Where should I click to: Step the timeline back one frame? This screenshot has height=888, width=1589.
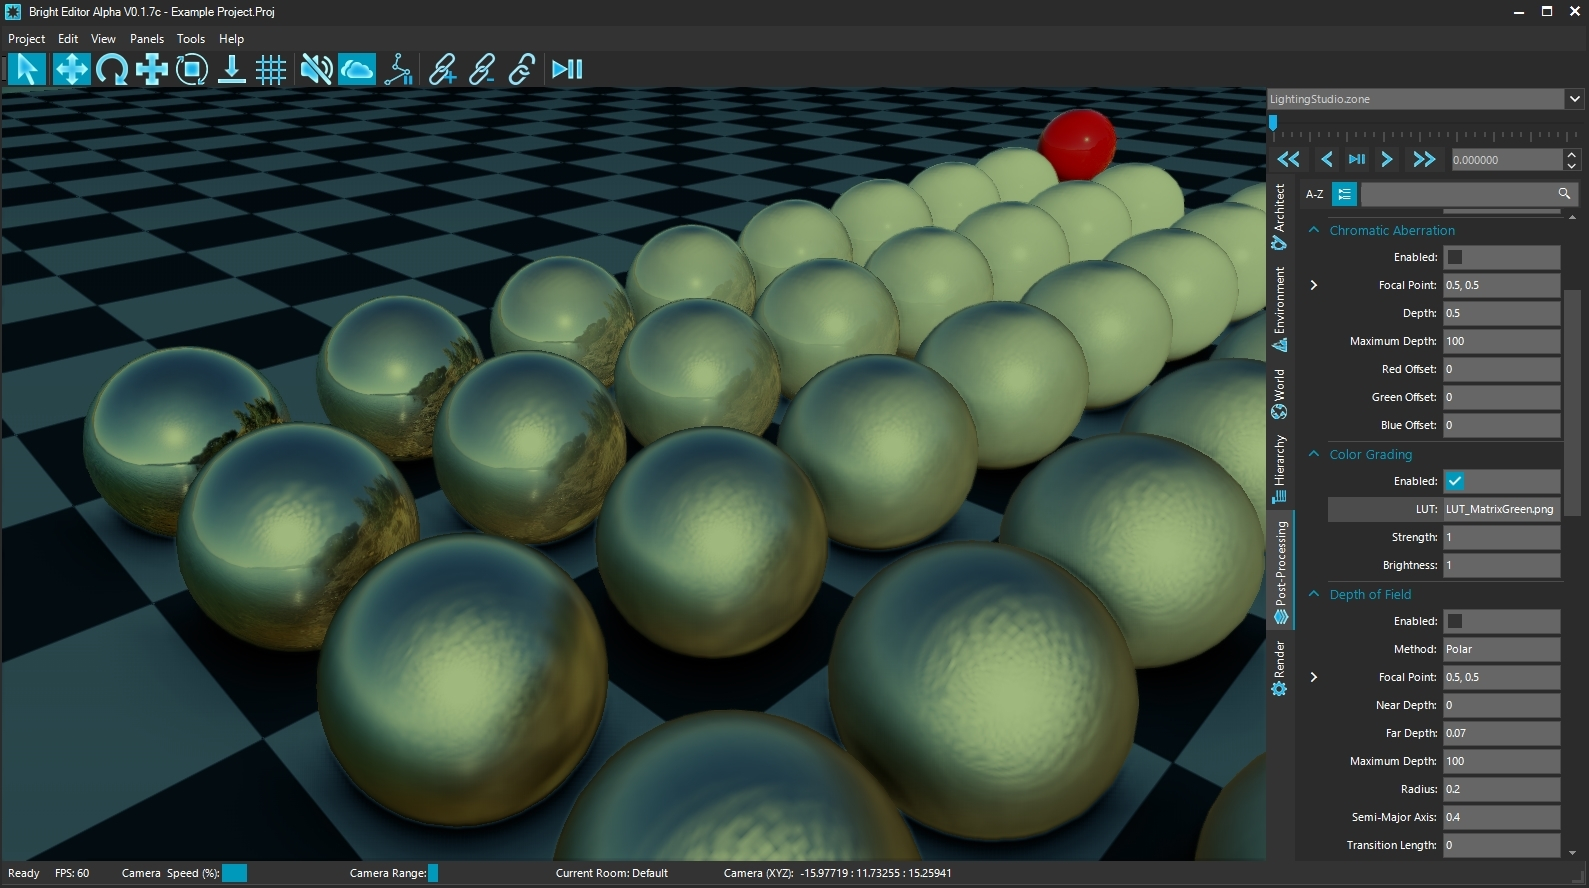click(x=1326, y=159)
